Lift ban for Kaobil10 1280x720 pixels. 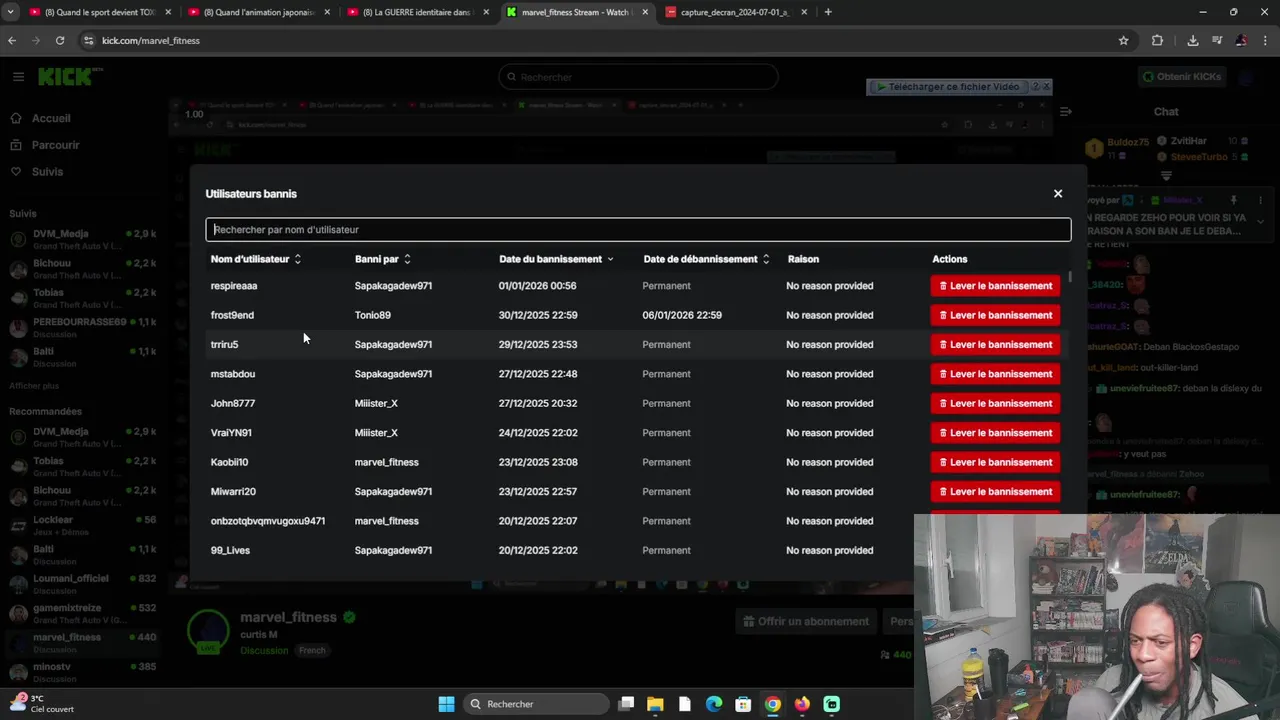pyautogui.click(x=995, y=462)
